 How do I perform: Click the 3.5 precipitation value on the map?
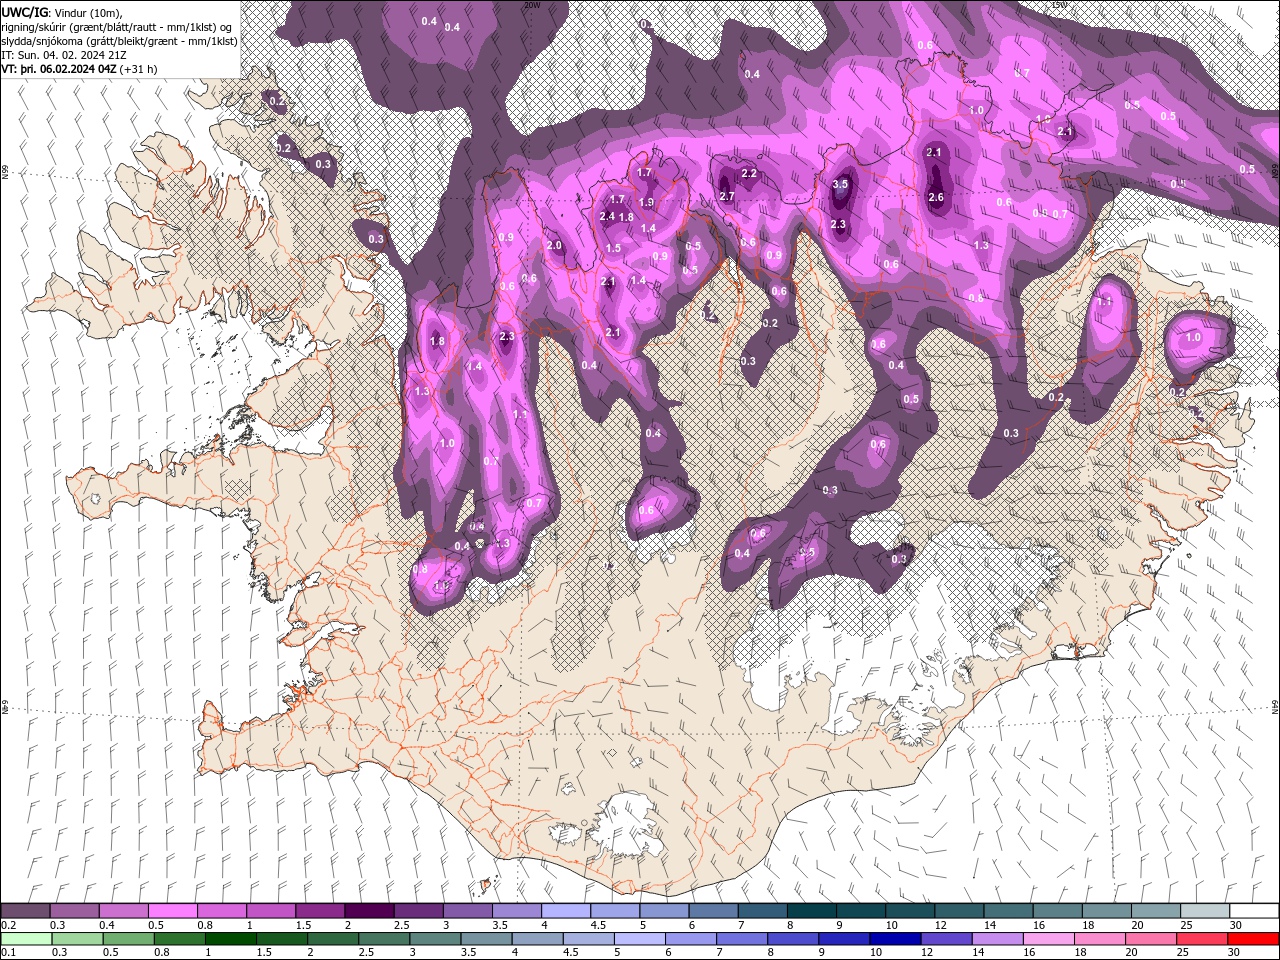pos(840,184)
